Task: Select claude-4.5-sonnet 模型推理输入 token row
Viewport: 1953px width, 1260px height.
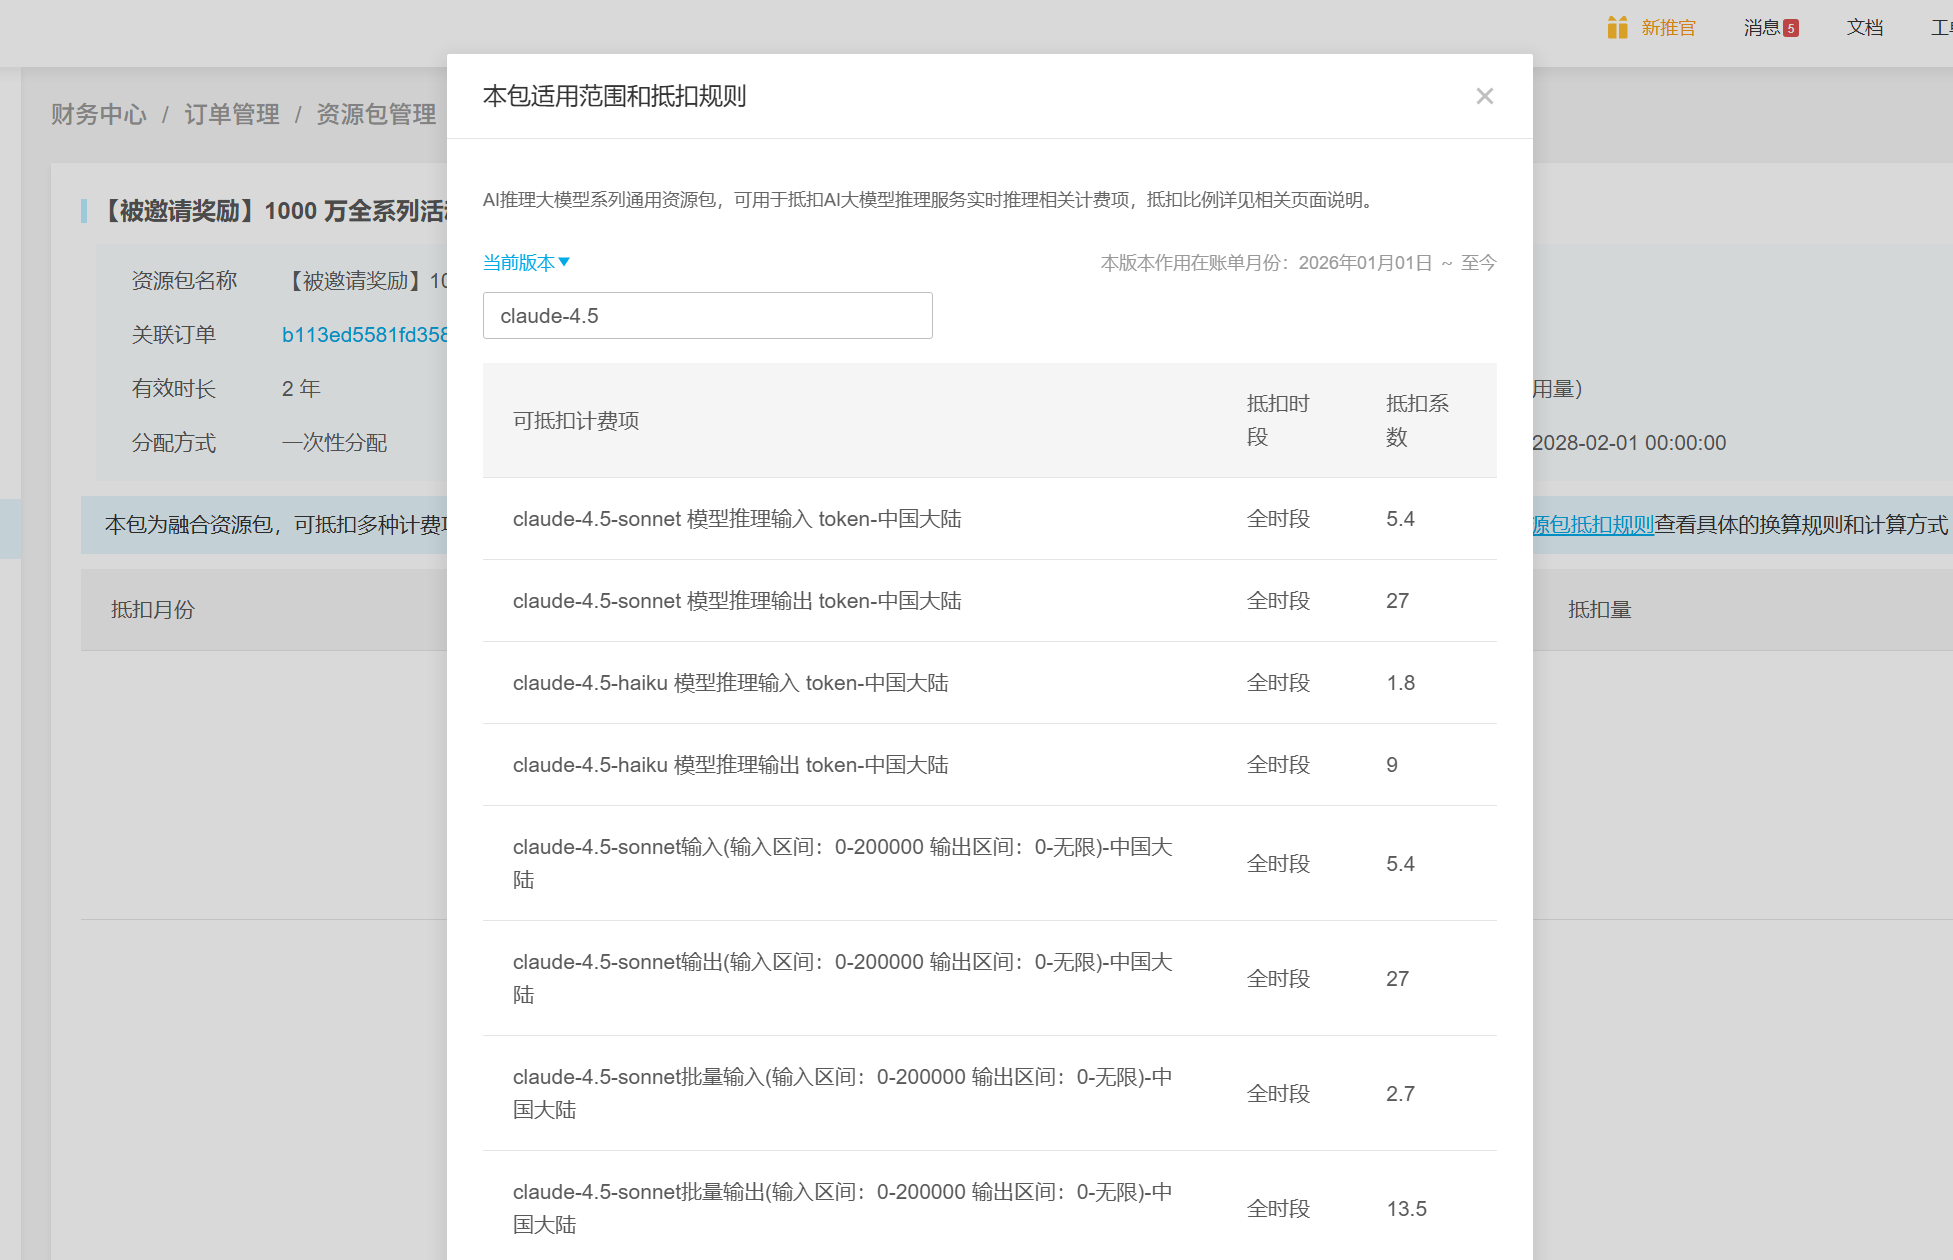Action: 990,519
